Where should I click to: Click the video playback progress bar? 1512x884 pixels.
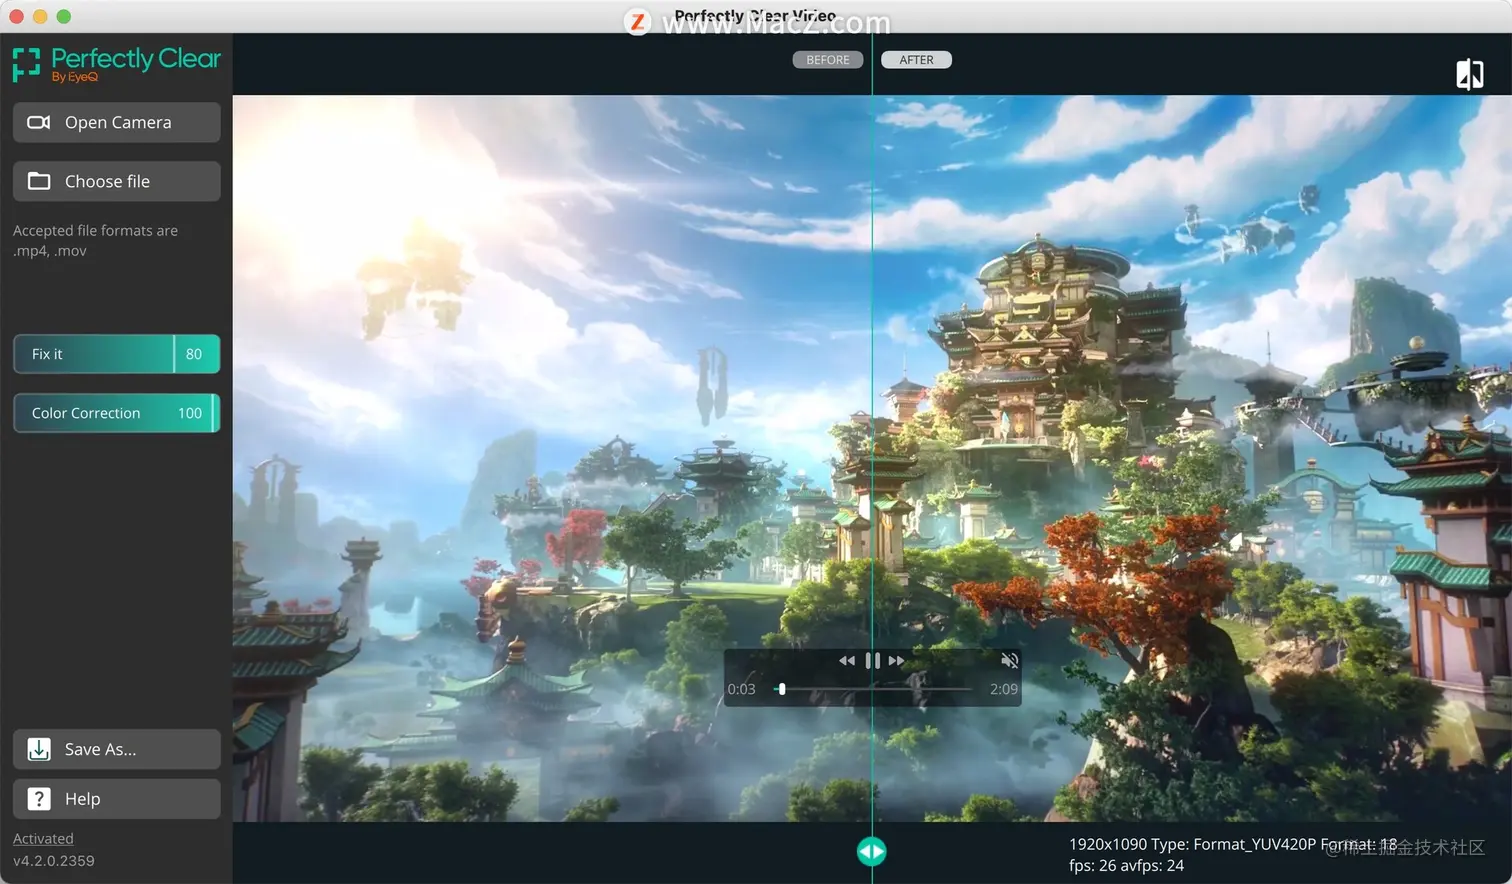pyautogui.click(x=873, y=689)
